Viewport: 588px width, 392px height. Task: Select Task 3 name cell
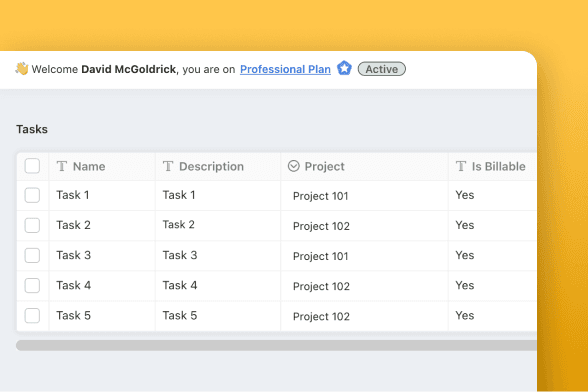(x=102, y=255)
